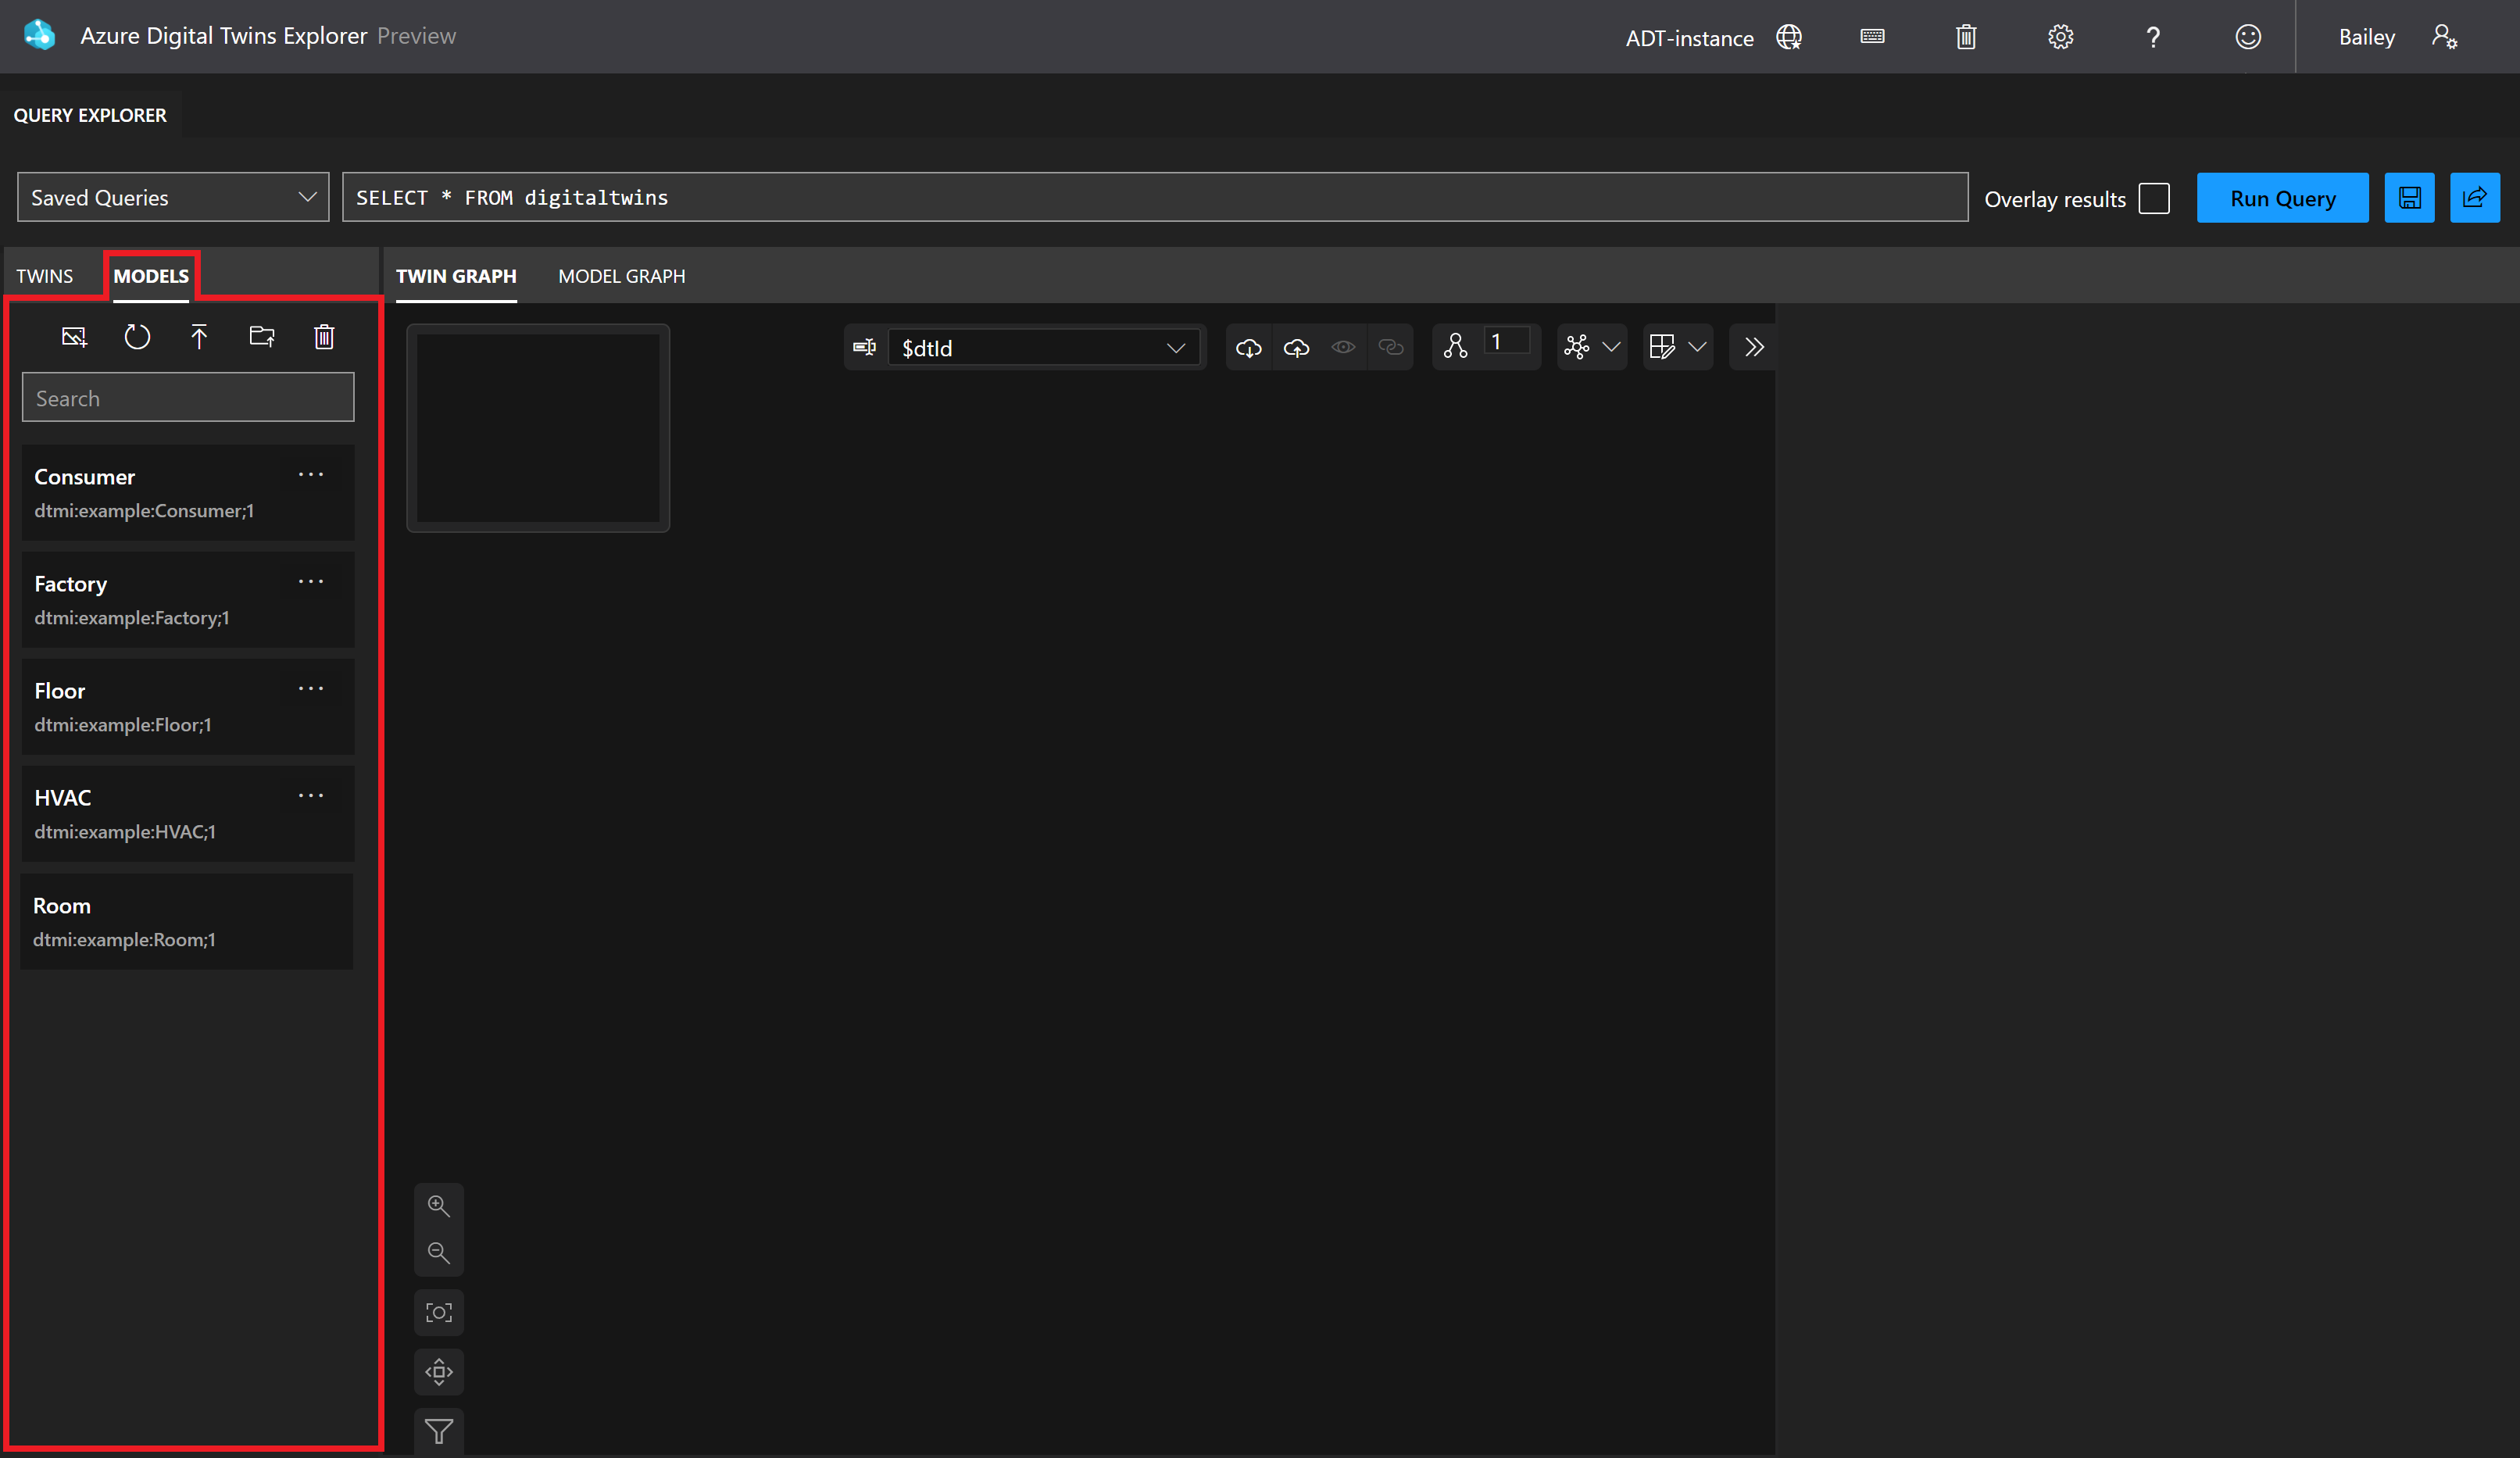Toggle the Overlay results checkbox
Viewport: 2520px width, 1458px height.
click(x=2153, y=198)
